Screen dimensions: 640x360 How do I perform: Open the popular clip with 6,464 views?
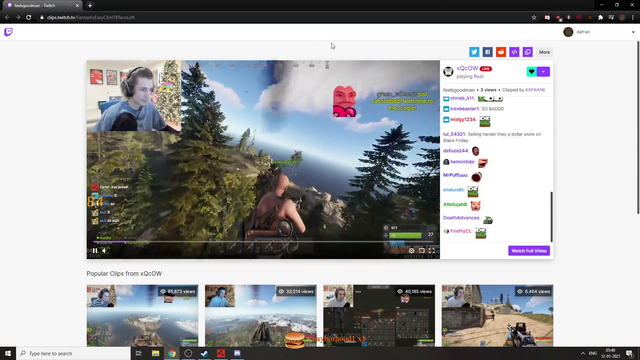pyautogui.click(x=498, y=316)
